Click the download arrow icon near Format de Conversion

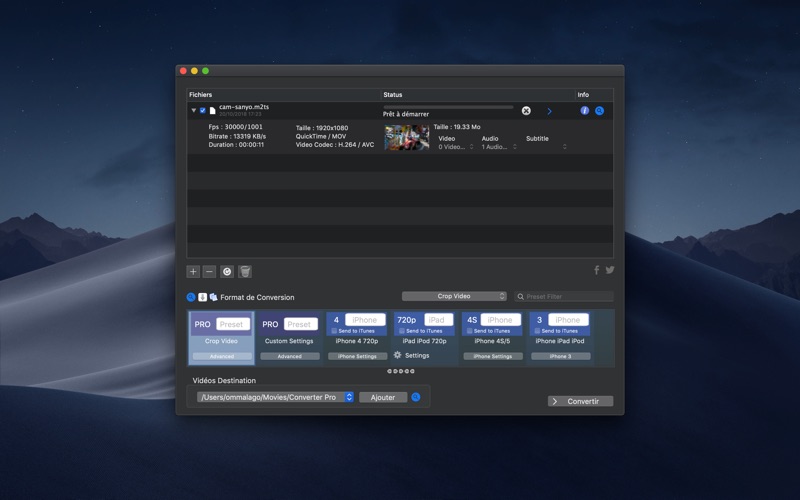pyautogui.click(x=203, y=297)
